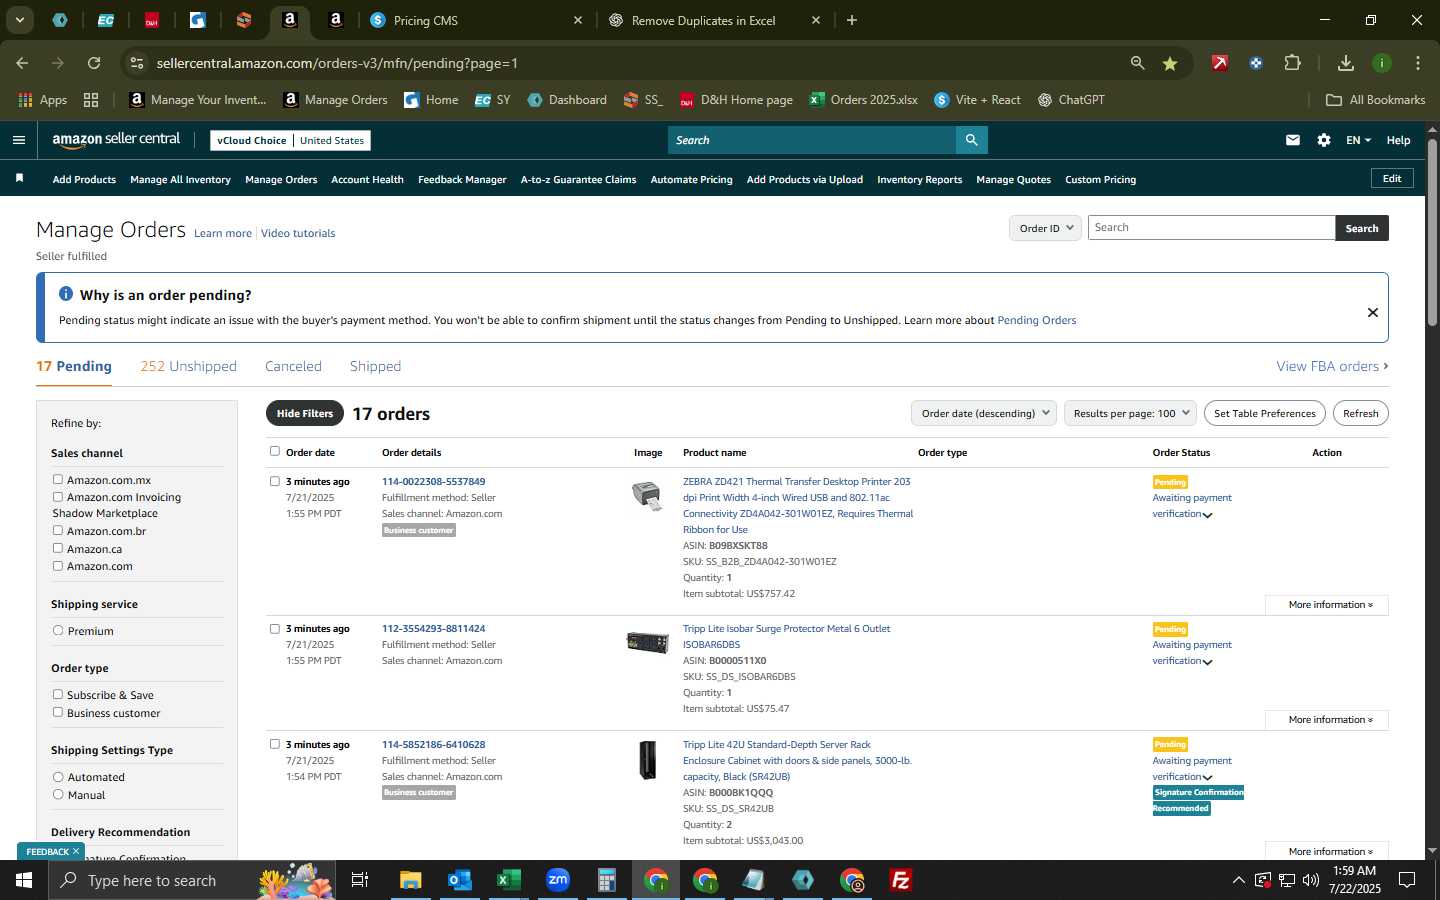Check the select-all orders checkbox in the header
This screenshot has height=900, width=1440.
click(275, 451)
